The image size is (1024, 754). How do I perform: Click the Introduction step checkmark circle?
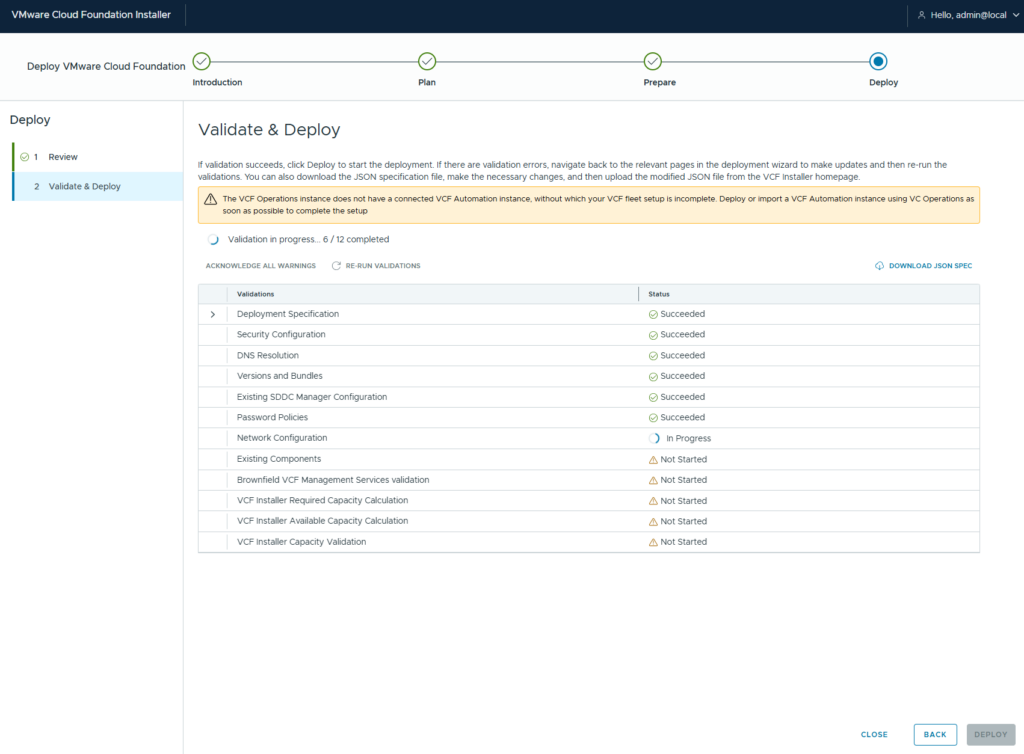point(202,61)
